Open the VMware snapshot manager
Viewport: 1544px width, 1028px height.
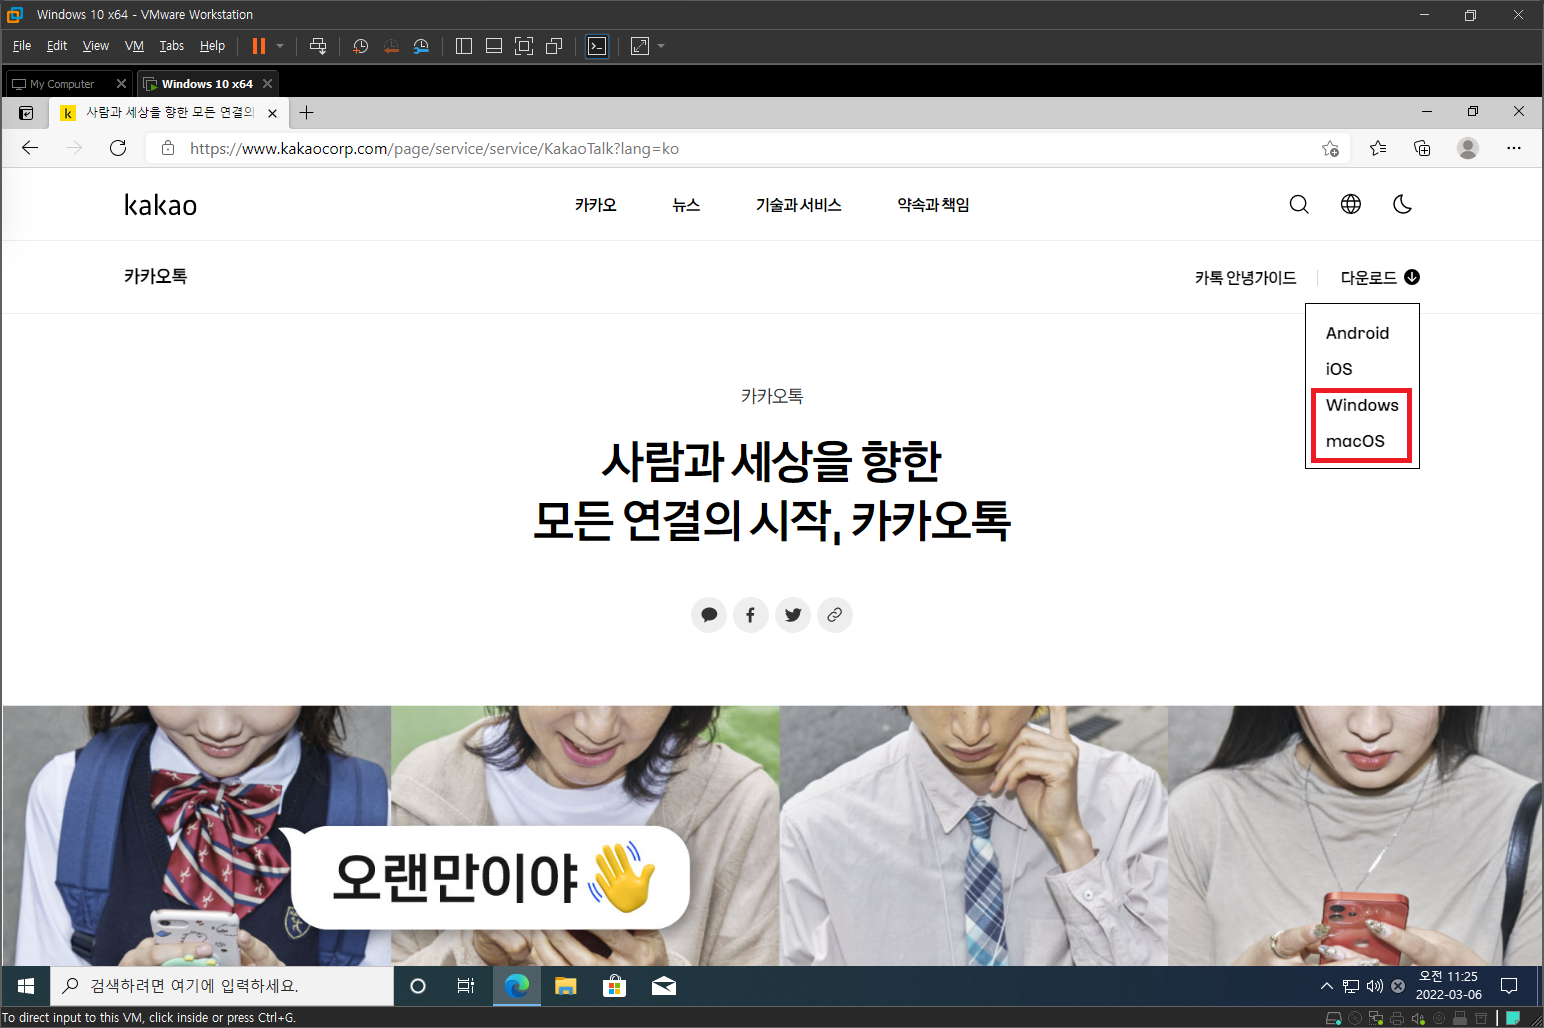421,46
